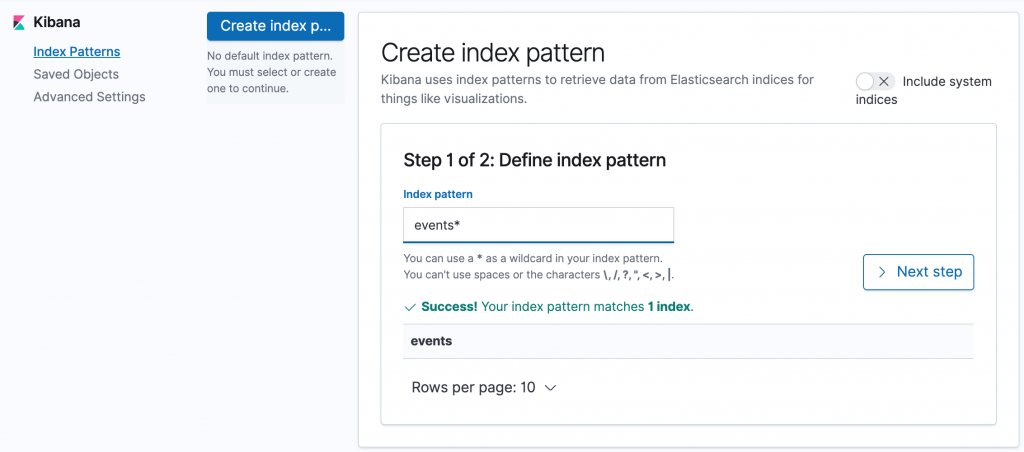Focus the Index pattern text field

click(x=538, y=225)
